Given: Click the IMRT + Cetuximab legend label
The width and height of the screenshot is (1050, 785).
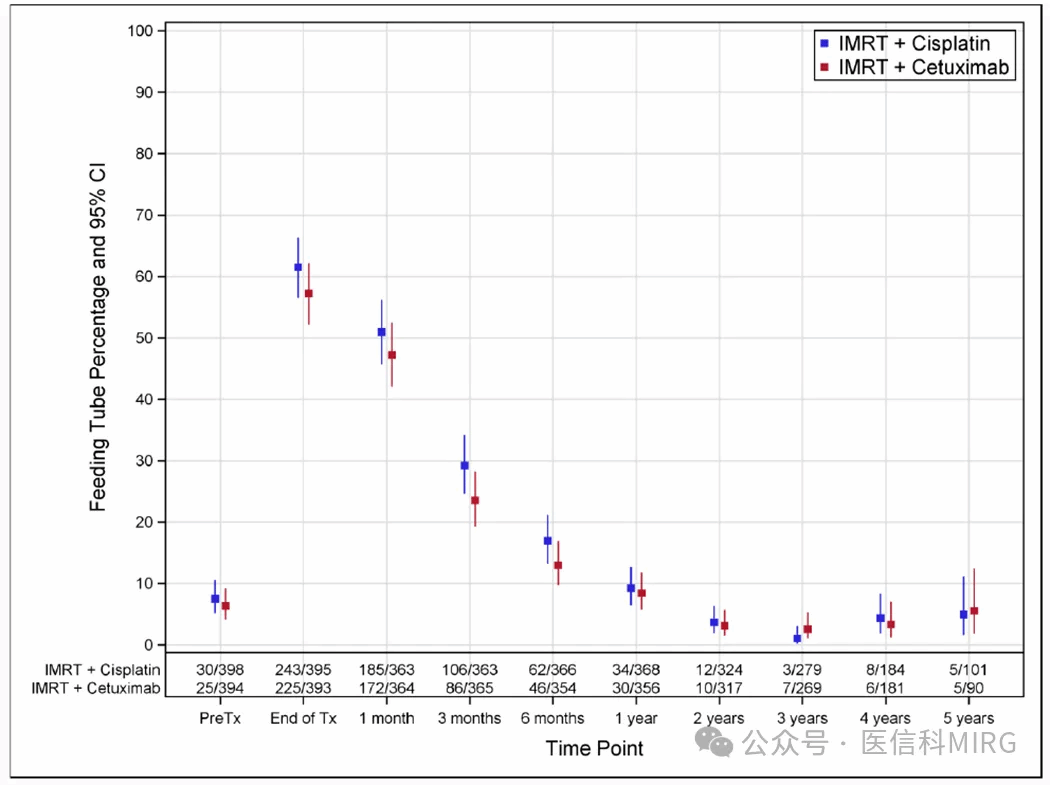Looking at the screenshot, I should tap(923, 68).
